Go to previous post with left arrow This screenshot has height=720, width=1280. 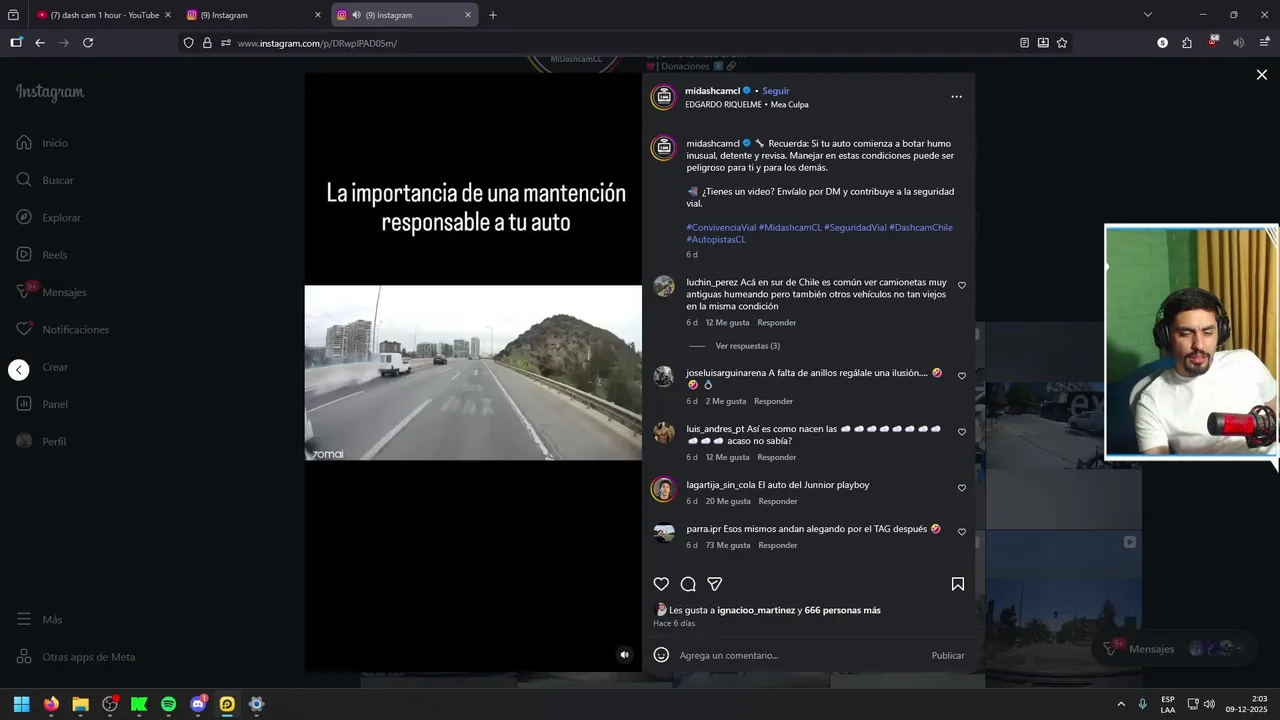click(x=19, y=370)
